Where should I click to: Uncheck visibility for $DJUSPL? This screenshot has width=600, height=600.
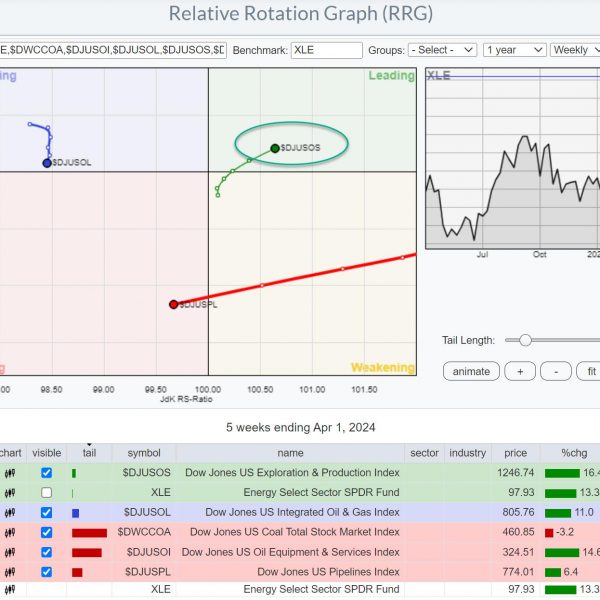click(x=46, y=572)
